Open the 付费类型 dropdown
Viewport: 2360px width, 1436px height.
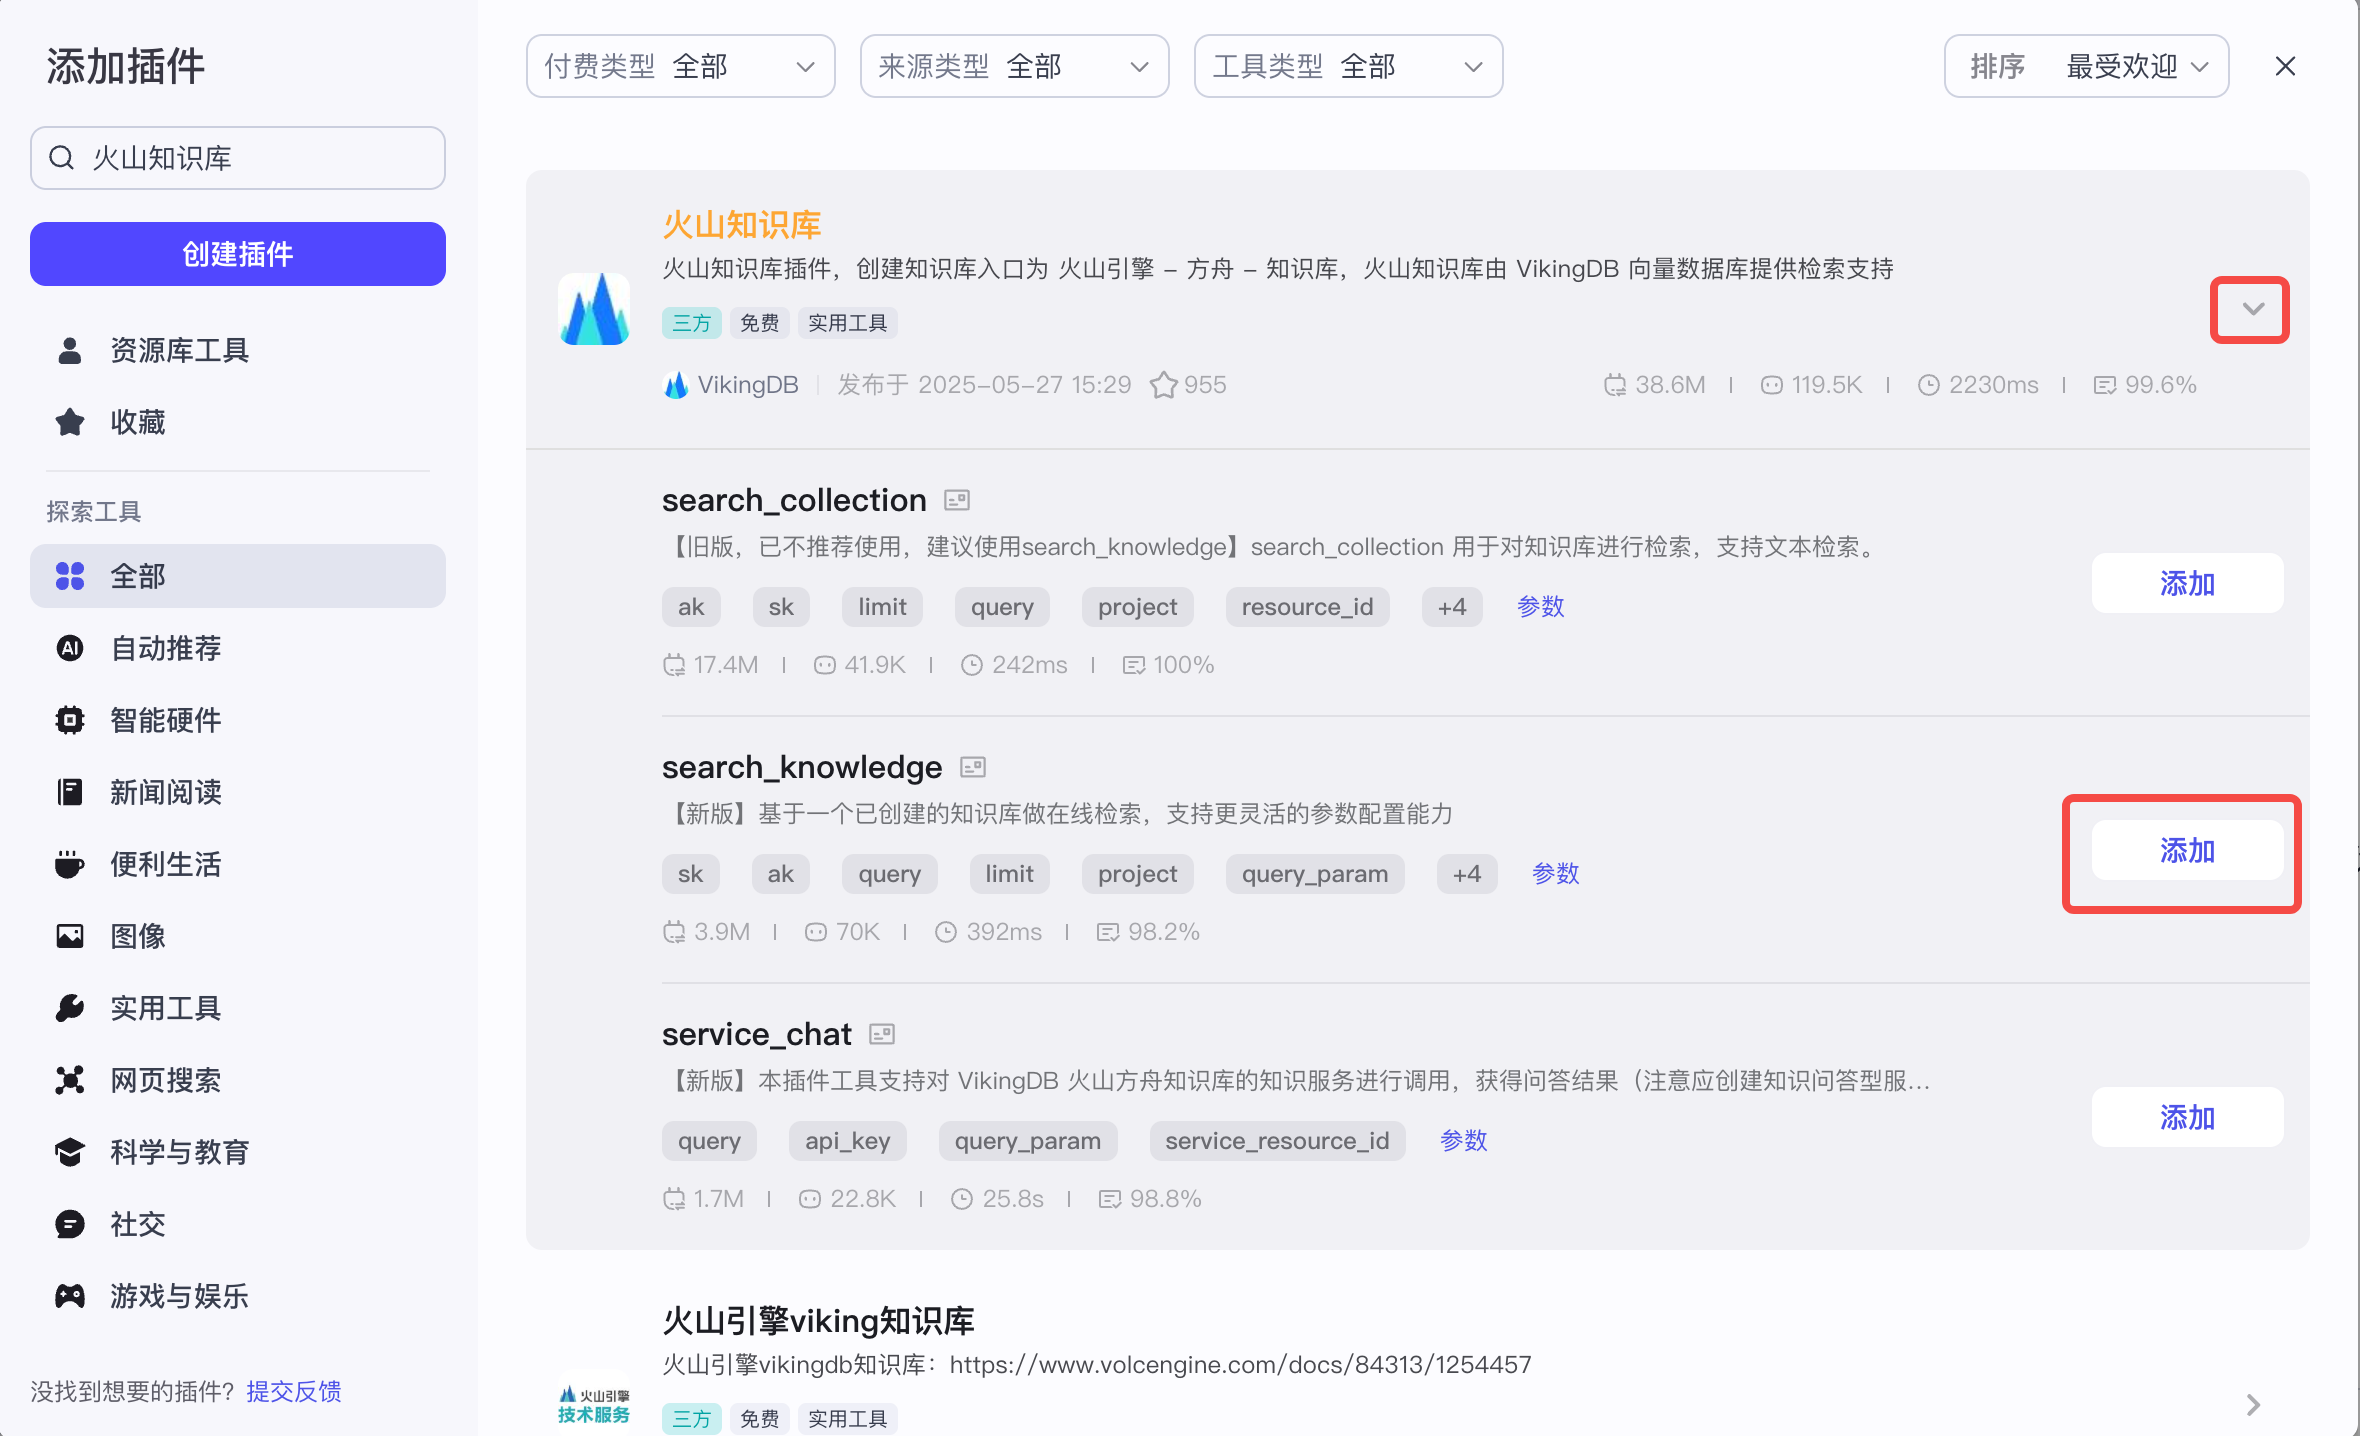[x=681, y=66]
